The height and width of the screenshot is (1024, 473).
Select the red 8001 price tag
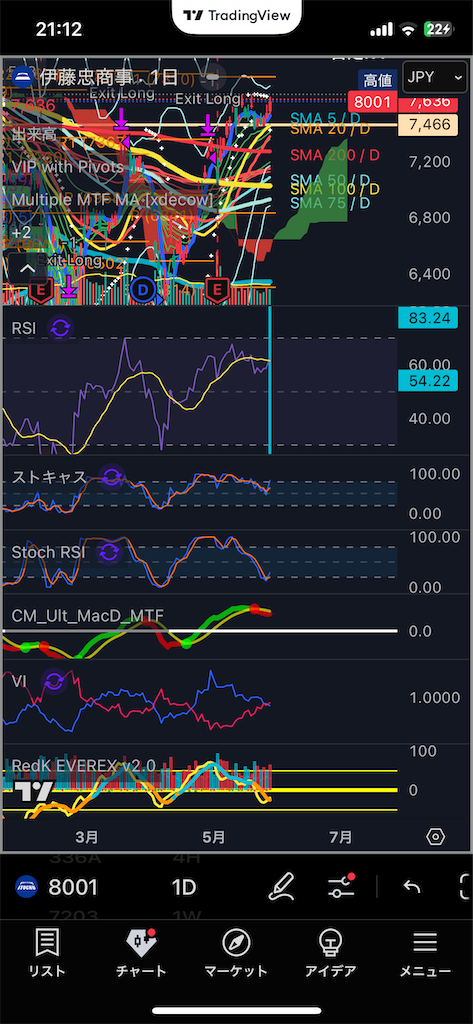tap(372, 102)
